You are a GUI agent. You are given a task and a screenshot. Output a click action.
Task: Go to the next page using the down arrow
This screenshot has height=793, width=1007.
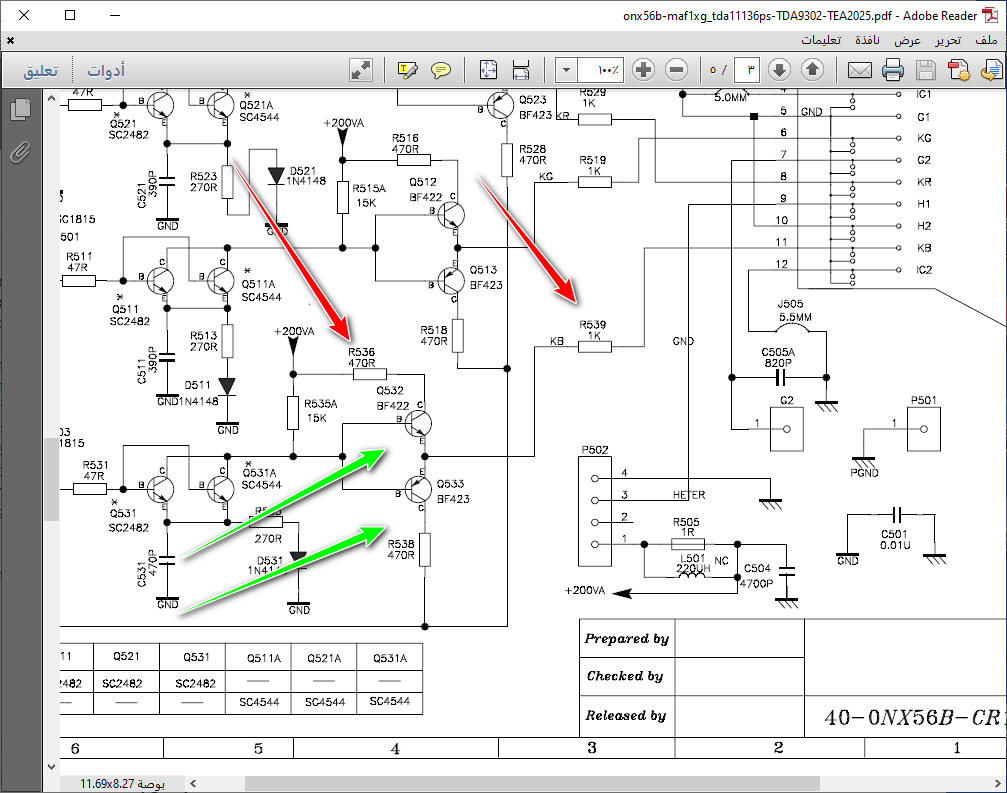[x=780, y=70]
